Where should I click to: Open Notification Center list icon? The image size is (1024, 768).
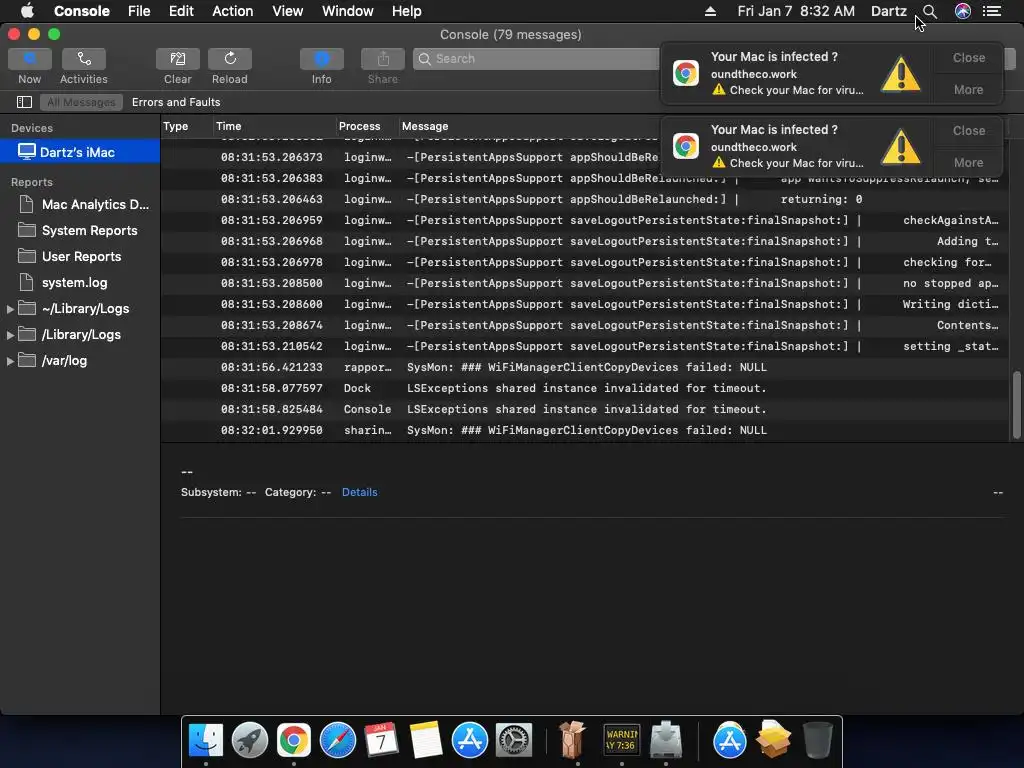coord(992,11)
